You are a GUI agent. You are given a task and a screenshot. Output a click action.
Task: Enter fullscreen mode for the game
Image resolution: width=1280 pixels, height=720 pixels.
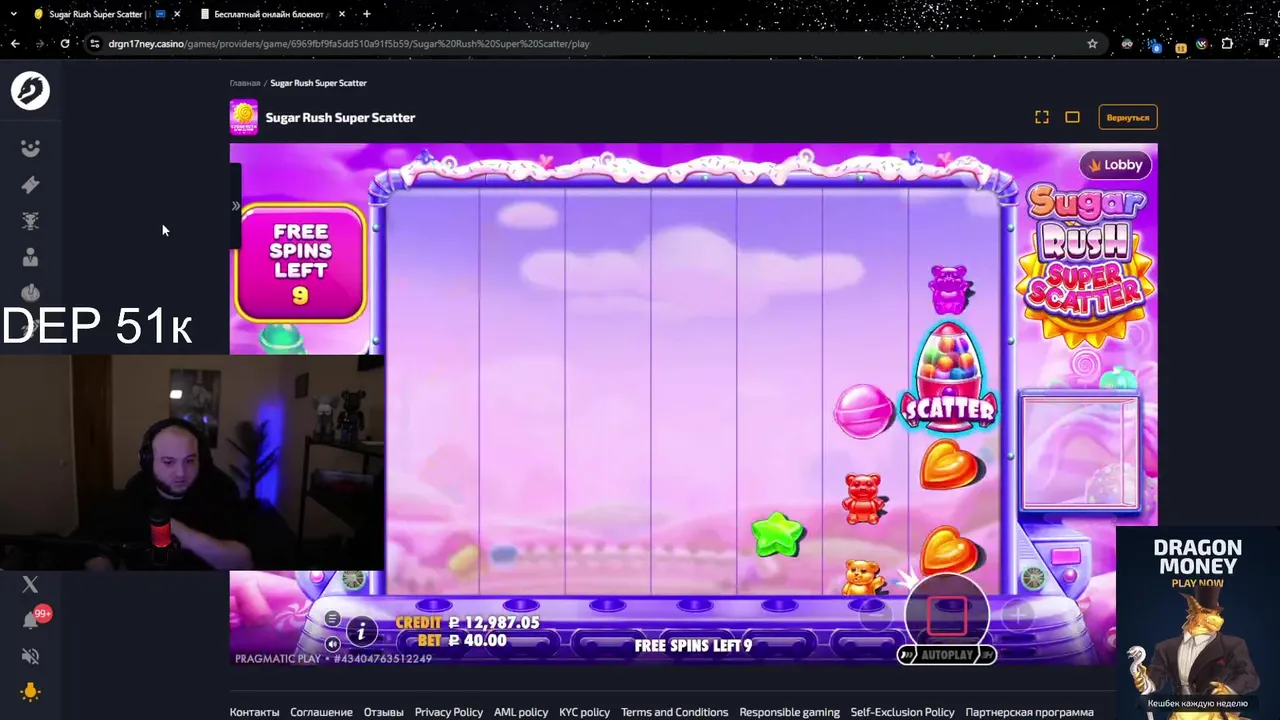click(x=1042, y=117)
